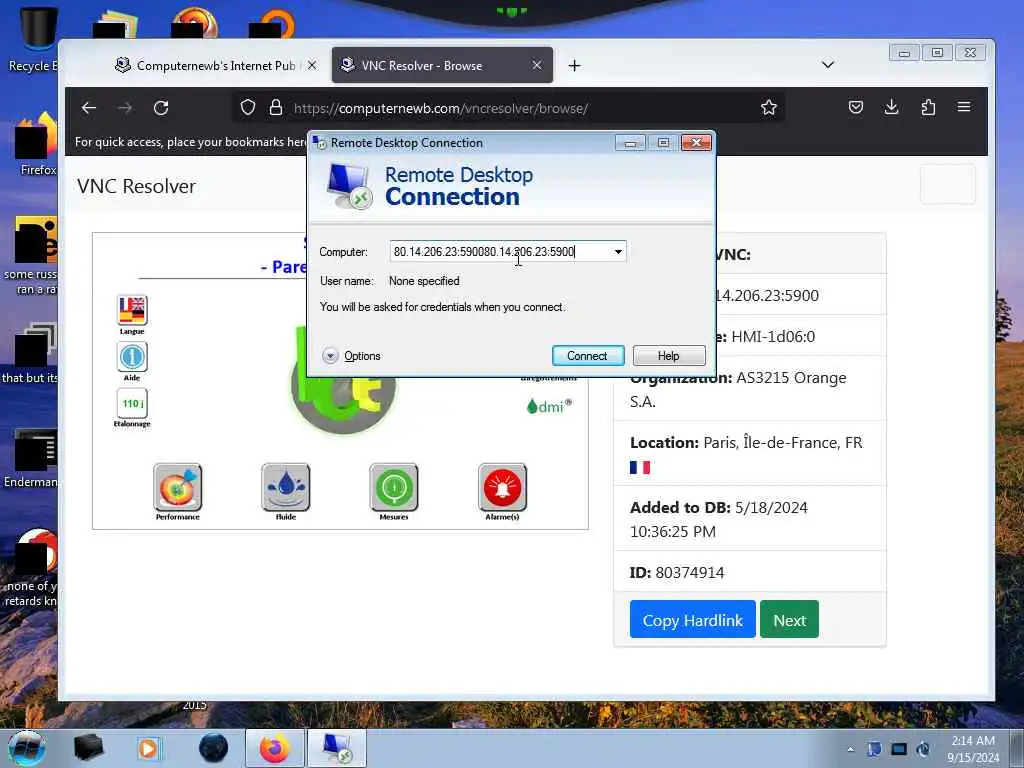Open the Firefox hamburger menu
Image resolution: width=1024 pixels, height=768 pixels.
coord(964,107)
